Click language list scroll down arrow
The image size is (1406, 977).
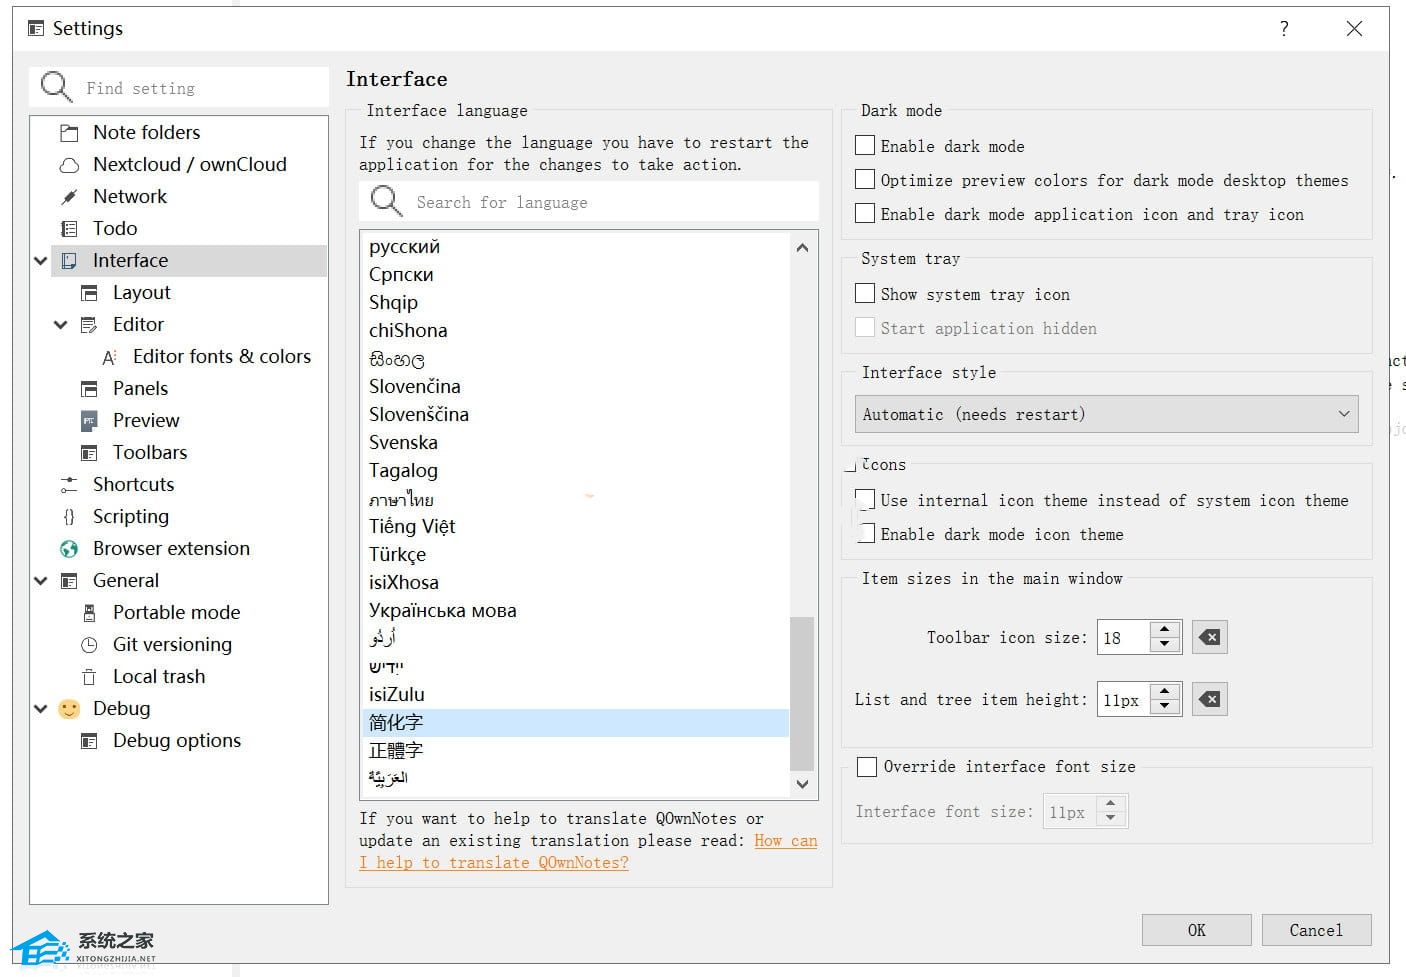click(x=802, y=785)
